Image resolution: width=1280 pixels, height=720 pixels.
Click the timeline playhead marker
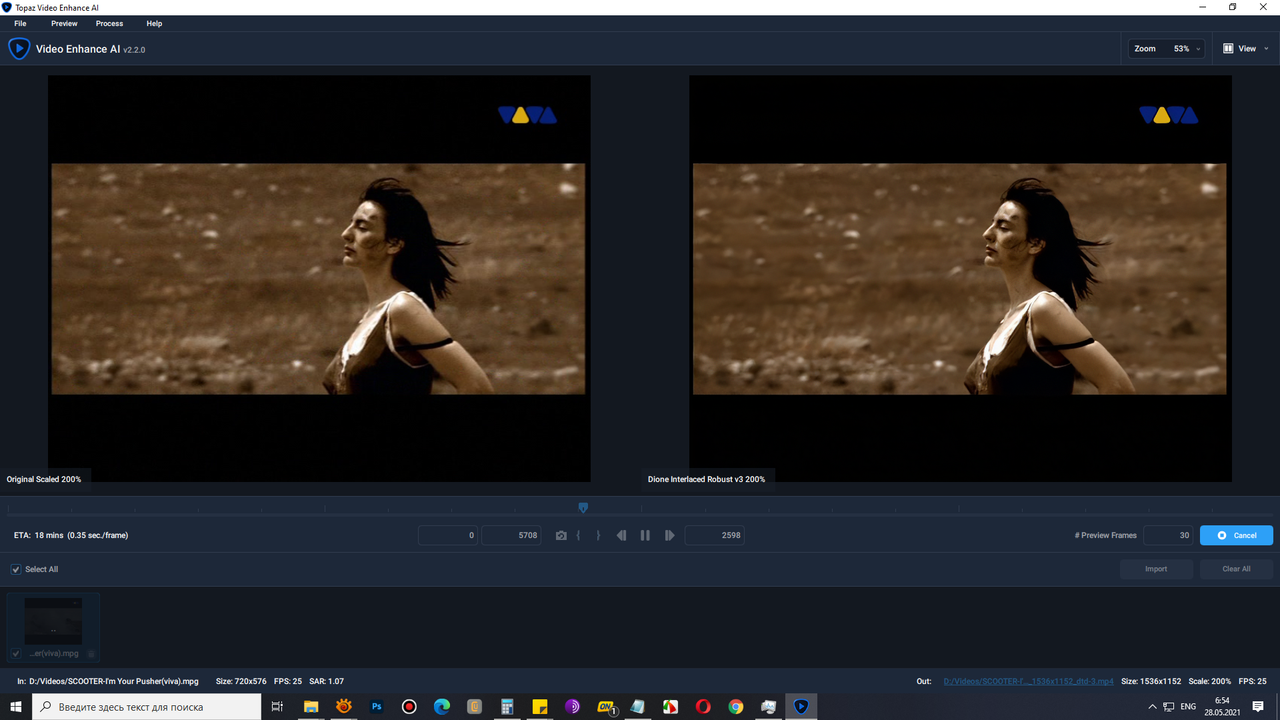583,508
